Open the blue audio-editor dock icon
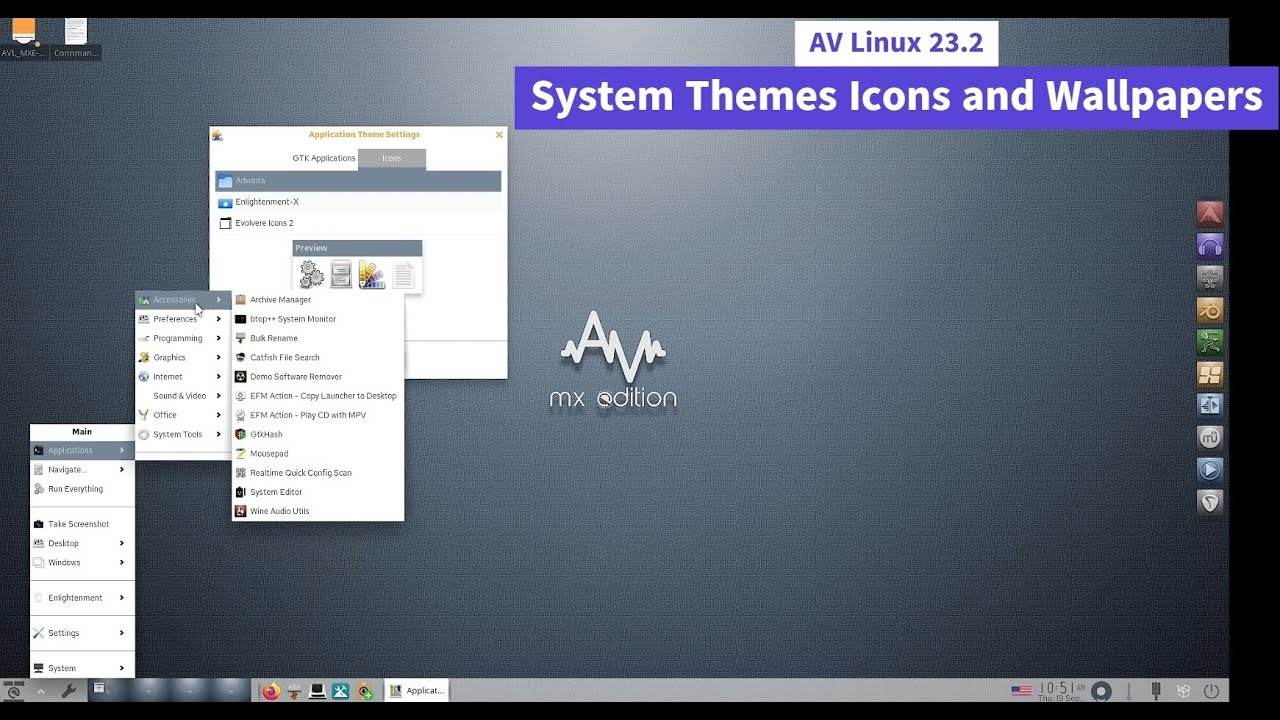This screenshot has width=1280, height=720. (x=1210, y=406)
